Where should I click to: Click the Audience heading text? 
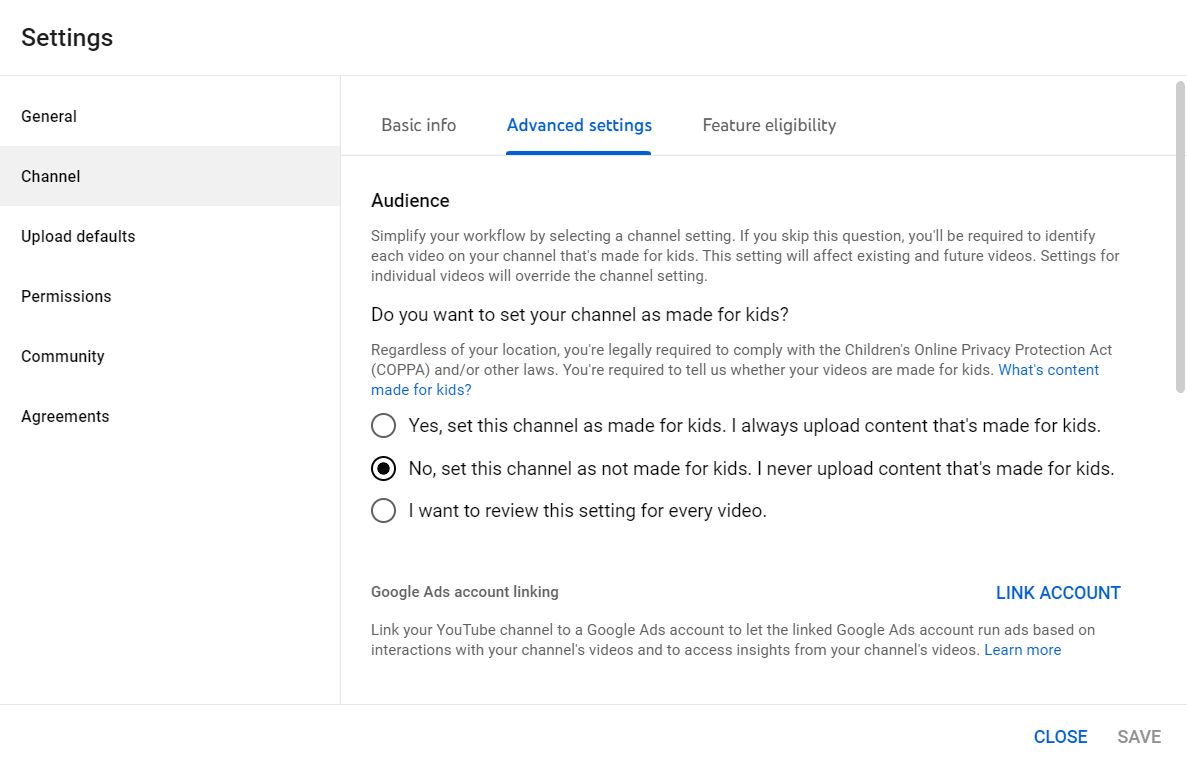[x=410, y=201]
